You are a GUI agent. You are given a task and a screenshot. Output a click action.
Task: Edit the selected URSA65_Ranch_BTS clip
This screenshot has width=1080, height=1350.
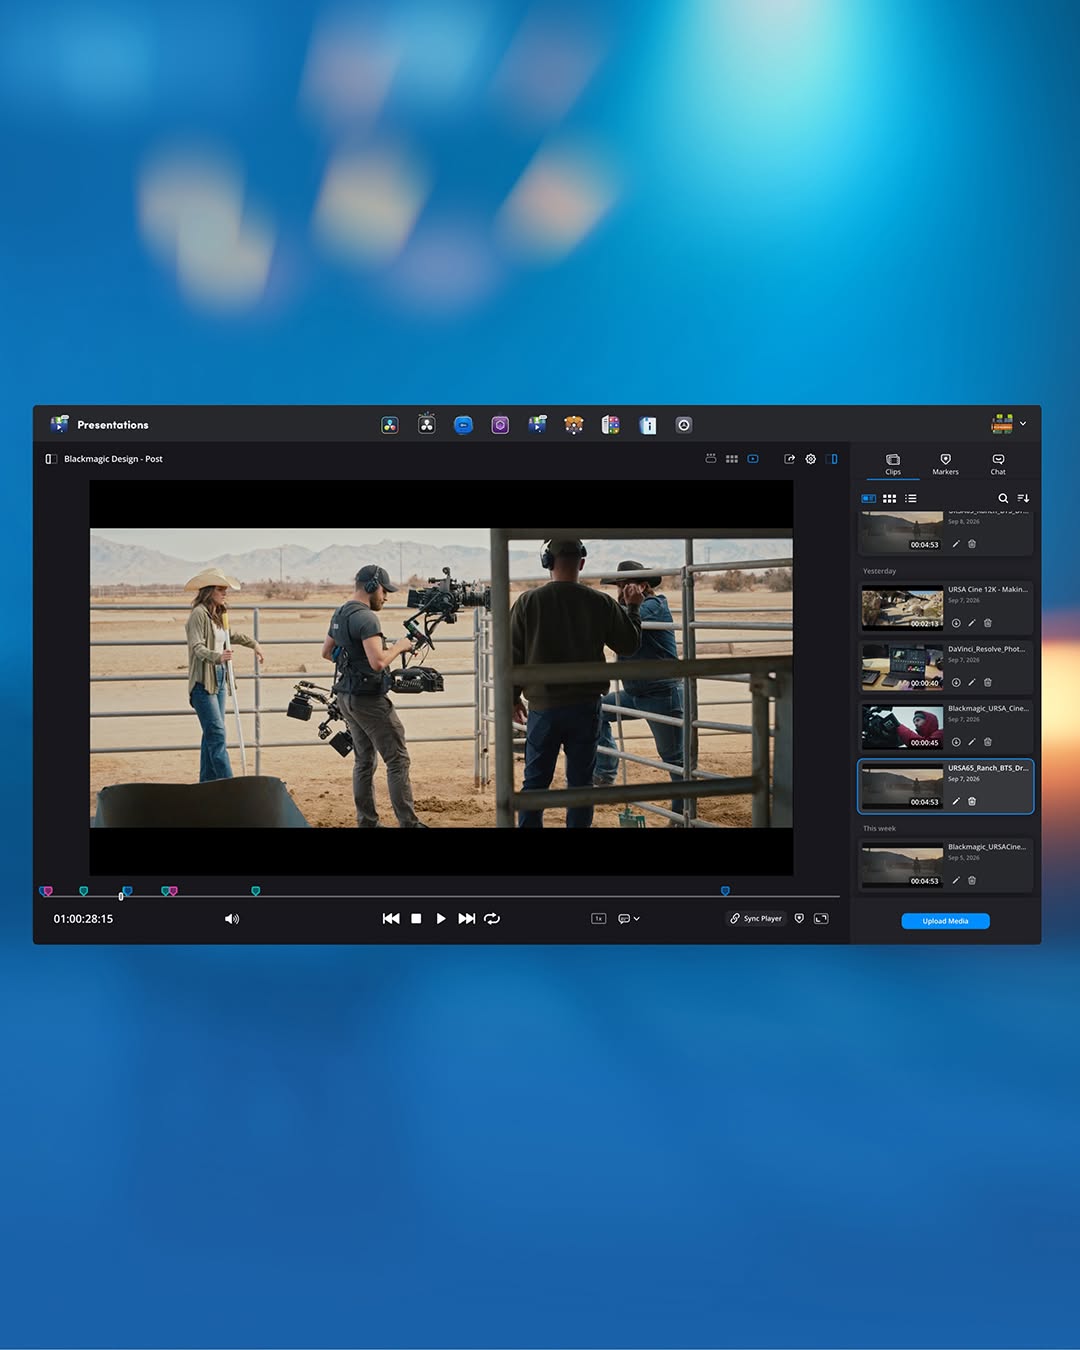[x=956, y=801]
